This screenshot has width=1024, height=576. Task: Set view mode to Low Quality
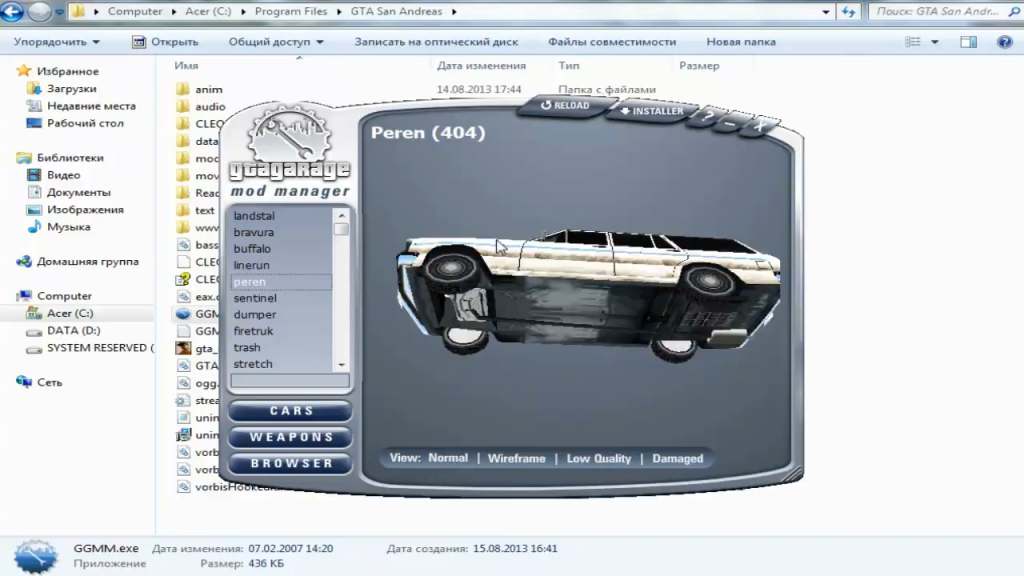[599, 458]
